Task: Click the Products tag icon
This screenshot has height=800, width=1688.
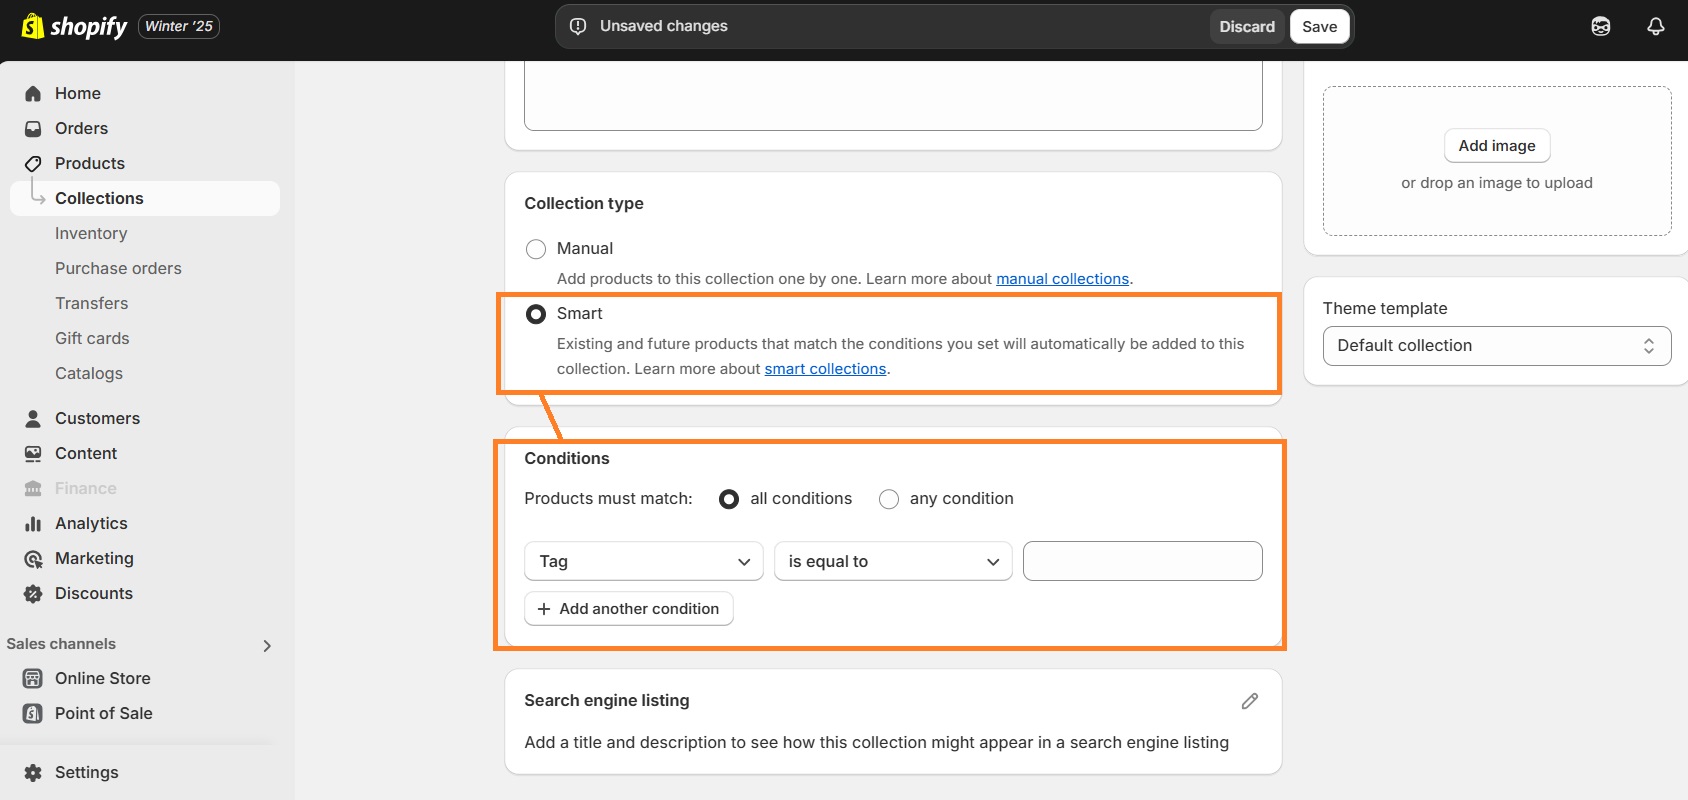Action: coord(33,163)
